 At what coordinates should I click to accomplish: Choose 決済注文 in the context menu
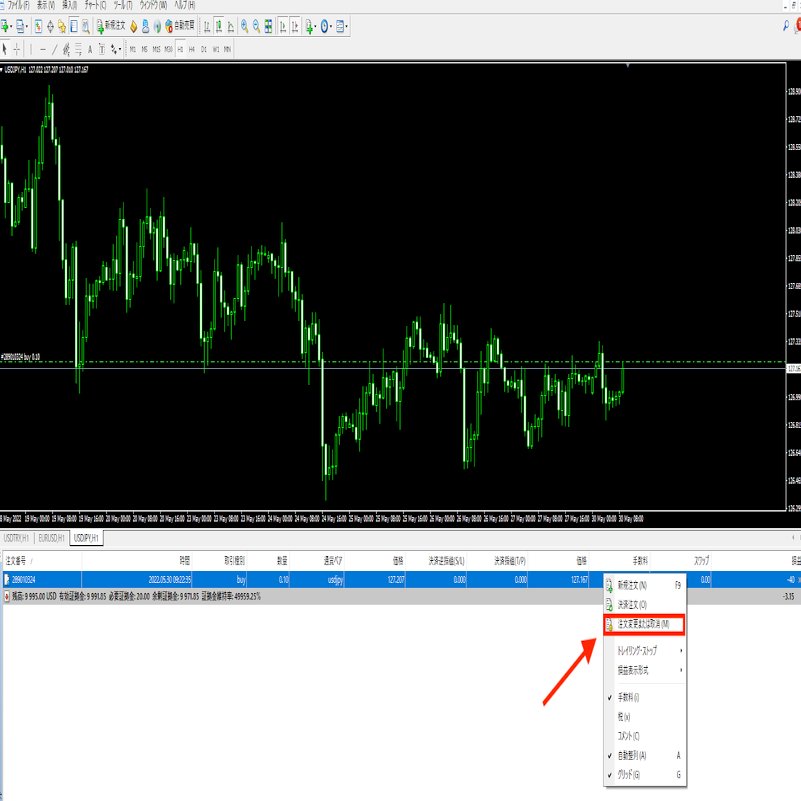click(x=645, y=605)
